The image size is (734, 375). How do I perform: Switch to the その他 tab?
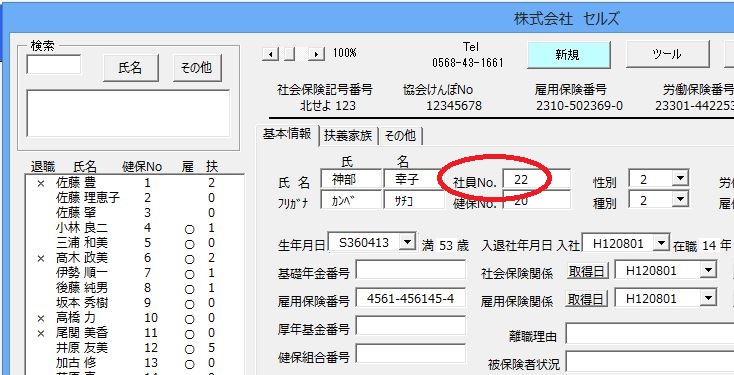pos(401,136)
